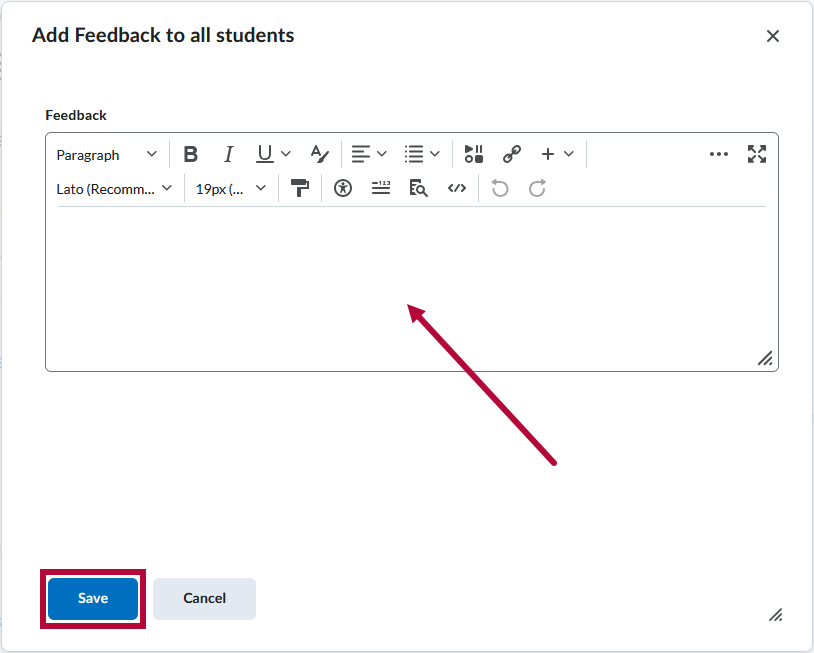Open the Lato font family dropdown
The width and height of the screenshot is (814, 653).
(114, 189)
